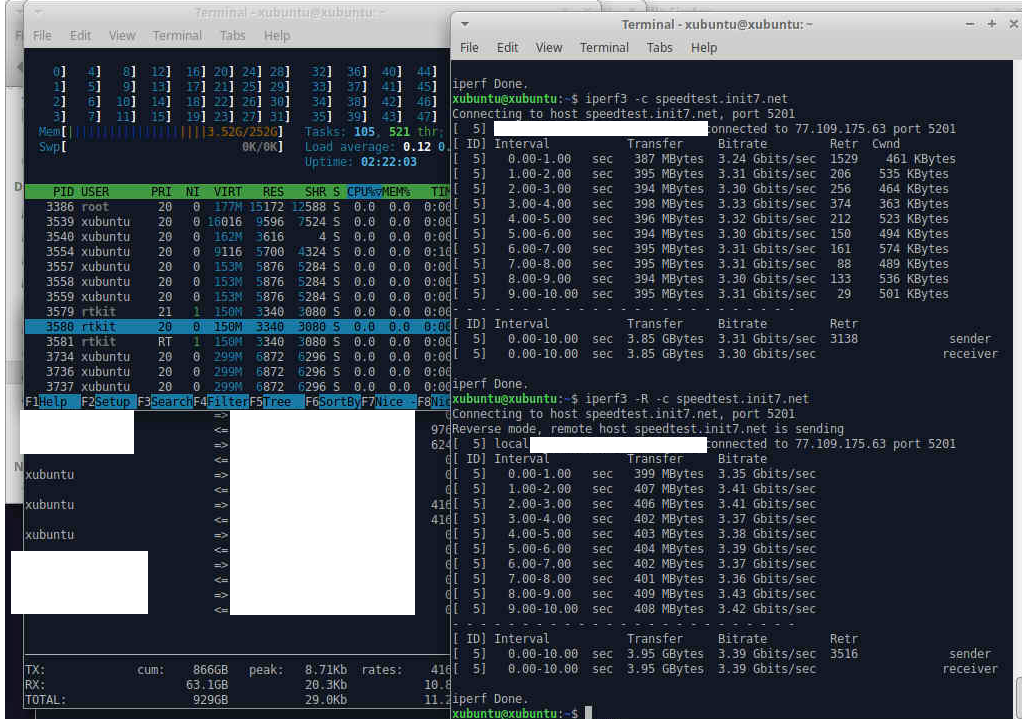Click the final xubuntu@xubuntu shell prompt
The height and width of the screenshot is (719, 1022).
515,713
